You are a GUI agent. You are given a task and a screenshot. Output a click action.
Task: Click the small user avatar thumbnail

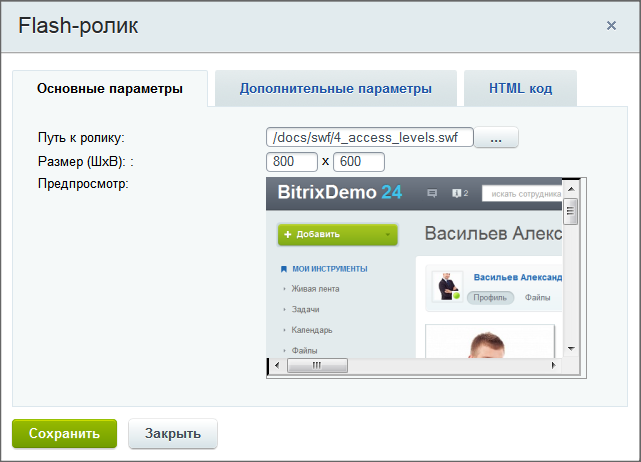tap(447, 286)
